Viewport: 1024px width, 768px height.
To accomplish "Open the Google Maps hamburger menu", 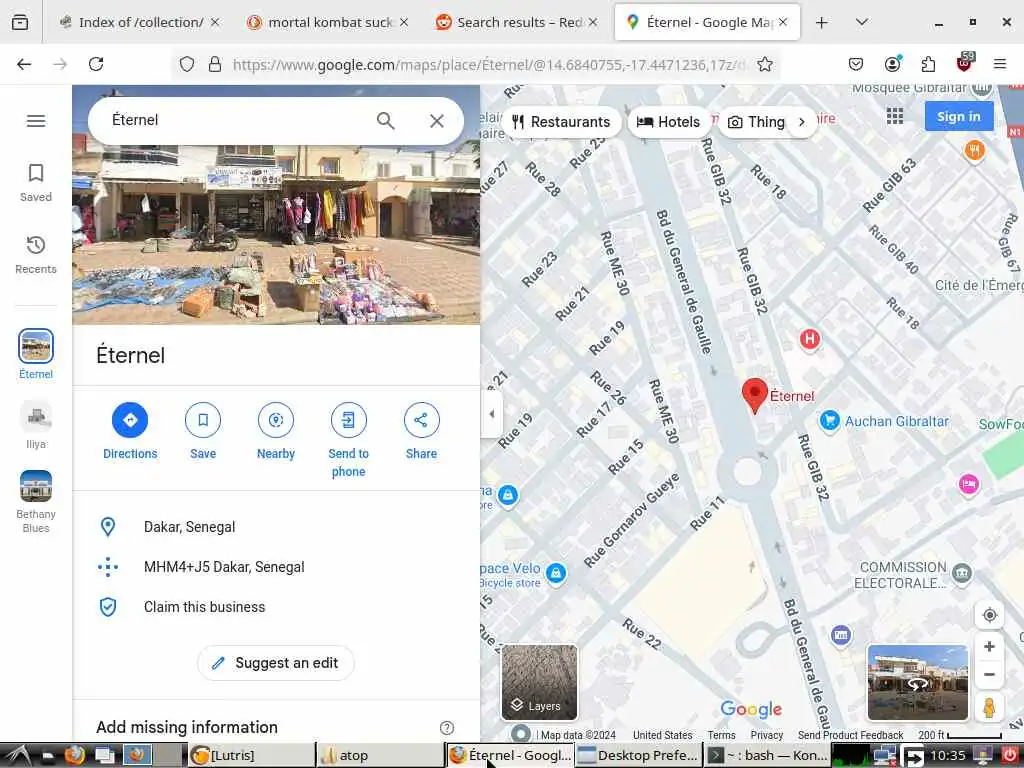I will pos(36,121).
